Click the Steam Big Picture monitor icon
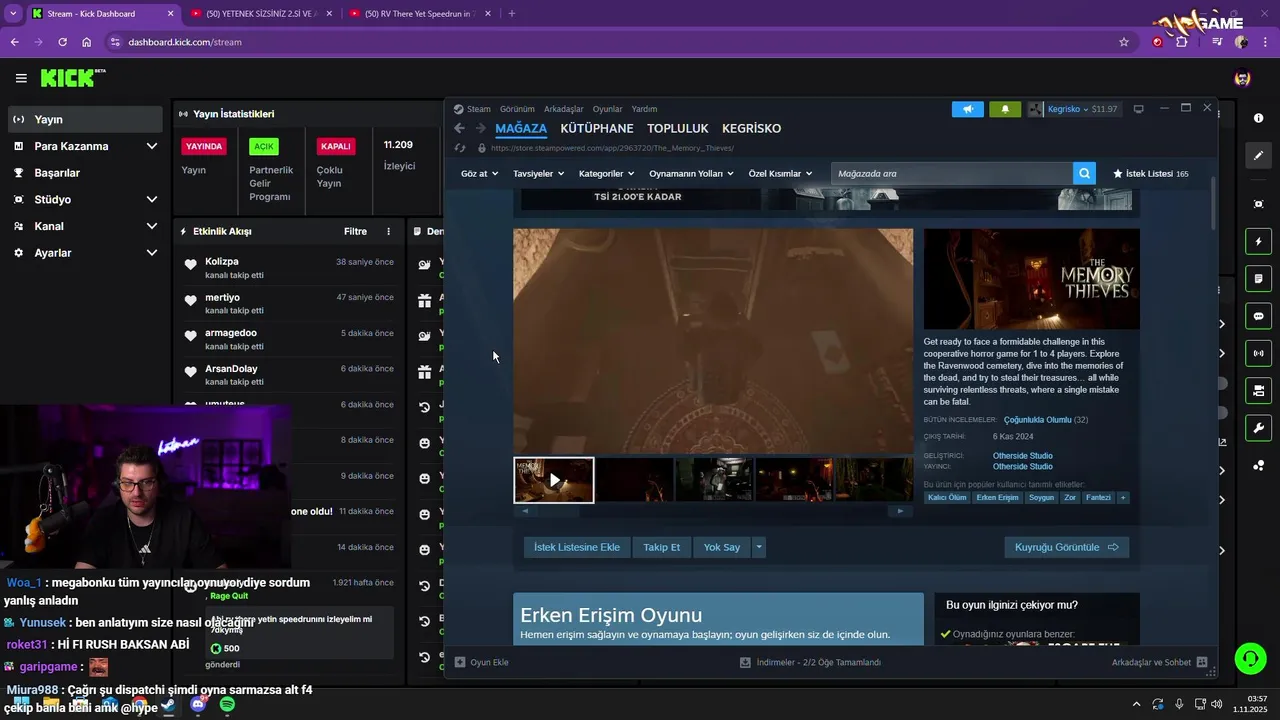 1138,109
